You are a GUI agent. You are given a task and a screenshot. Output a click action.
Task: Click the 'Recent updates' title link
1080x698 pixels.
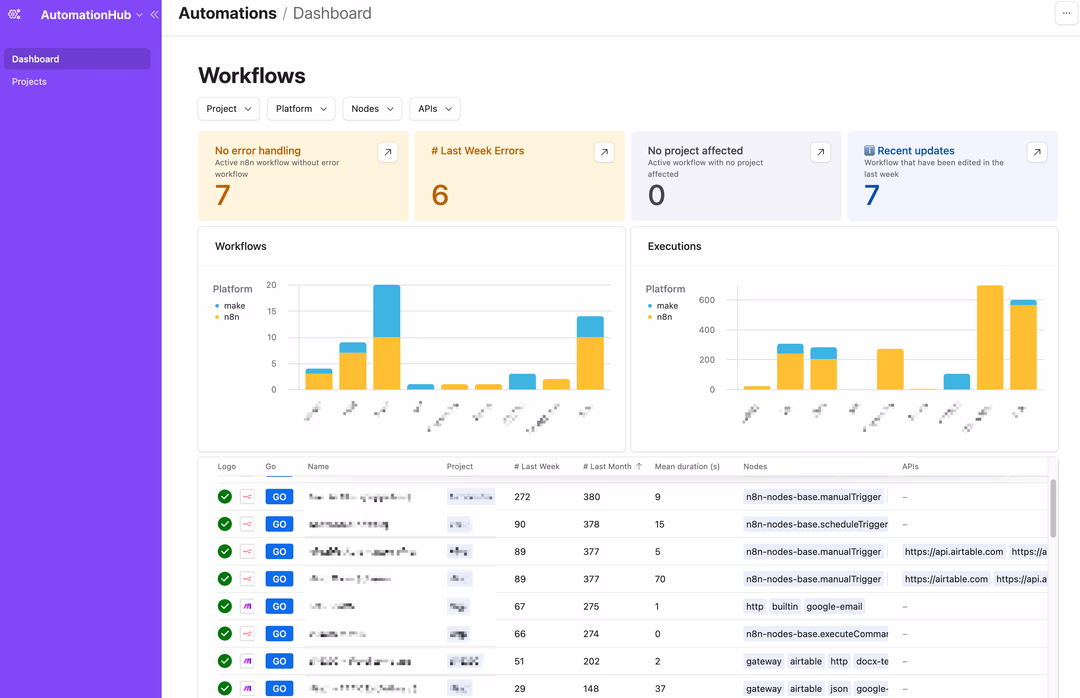(915, 151)
